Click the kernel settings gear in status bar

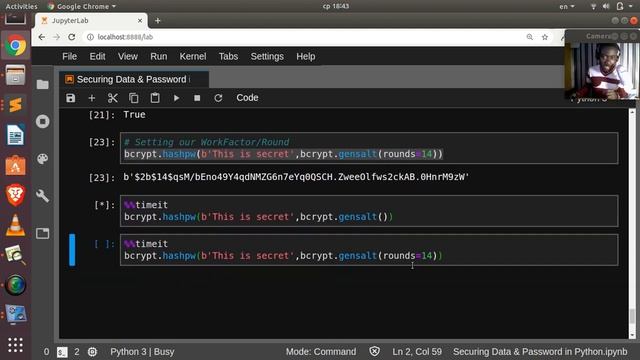(x=93, y=352)
